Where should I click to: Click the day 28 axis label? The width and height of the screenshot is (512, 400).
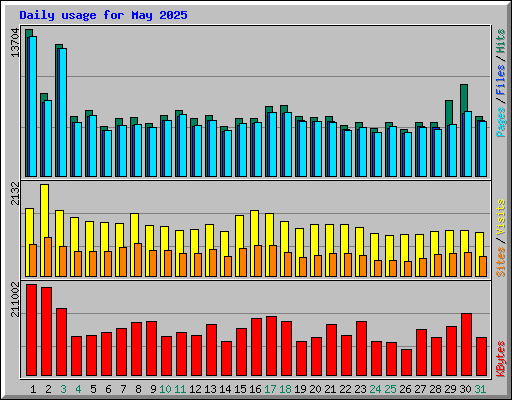click(435, 389)
